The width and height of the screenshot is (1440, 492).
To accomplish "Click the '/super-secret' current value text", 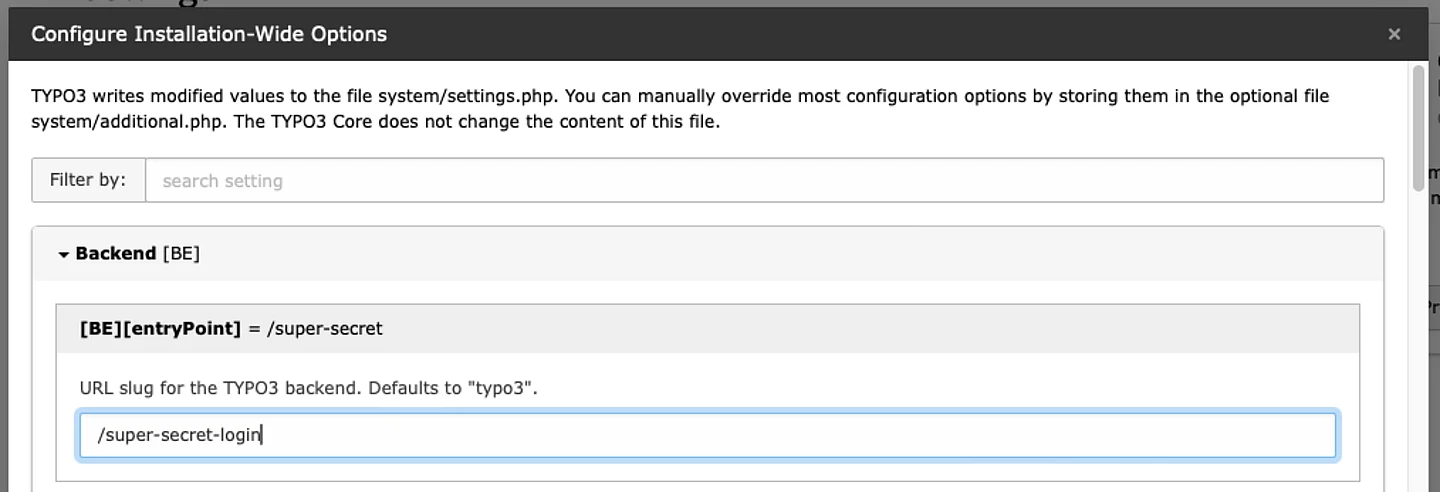I will coord(325,328).
